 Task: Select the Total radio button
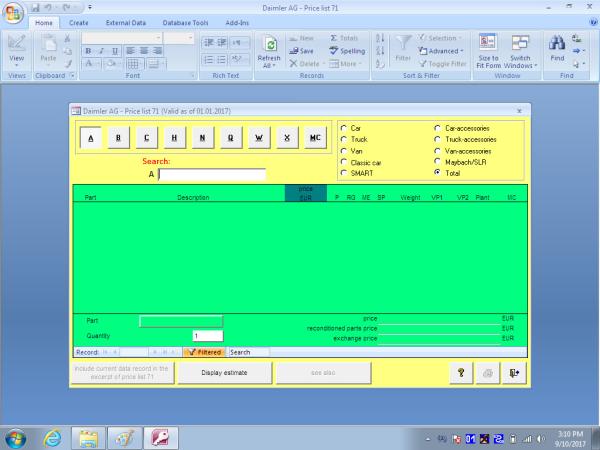437,173
